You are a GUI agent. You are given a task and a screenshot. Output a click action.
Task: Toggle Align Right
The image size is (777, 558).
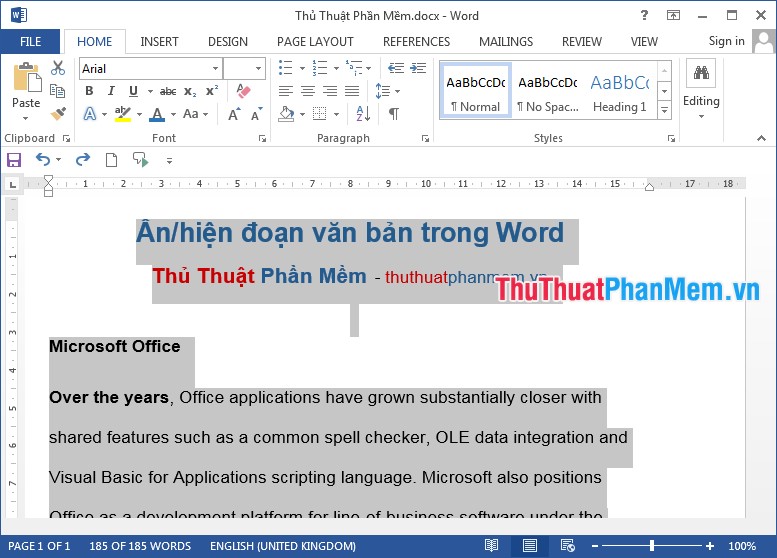click(x=330, y=91)
